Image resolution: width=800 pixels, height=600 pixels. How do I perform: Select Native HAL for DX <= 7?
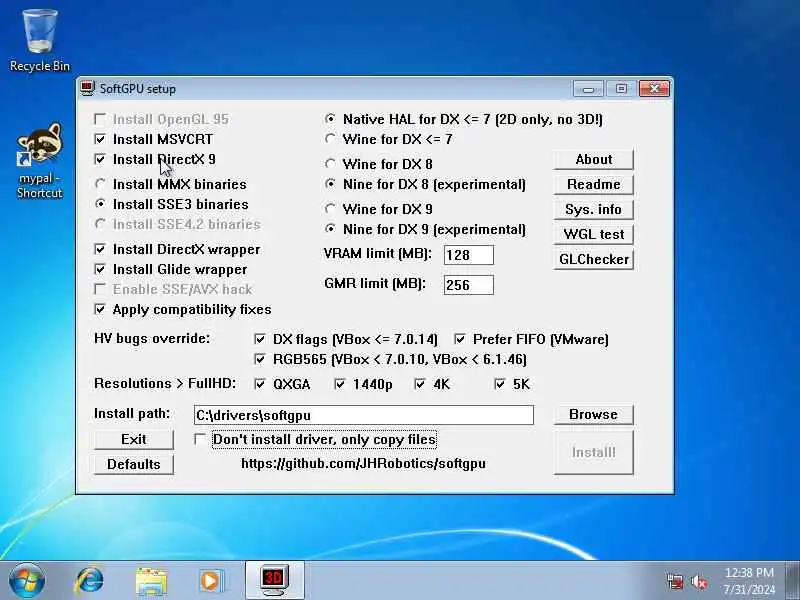(x=331, y=119)
